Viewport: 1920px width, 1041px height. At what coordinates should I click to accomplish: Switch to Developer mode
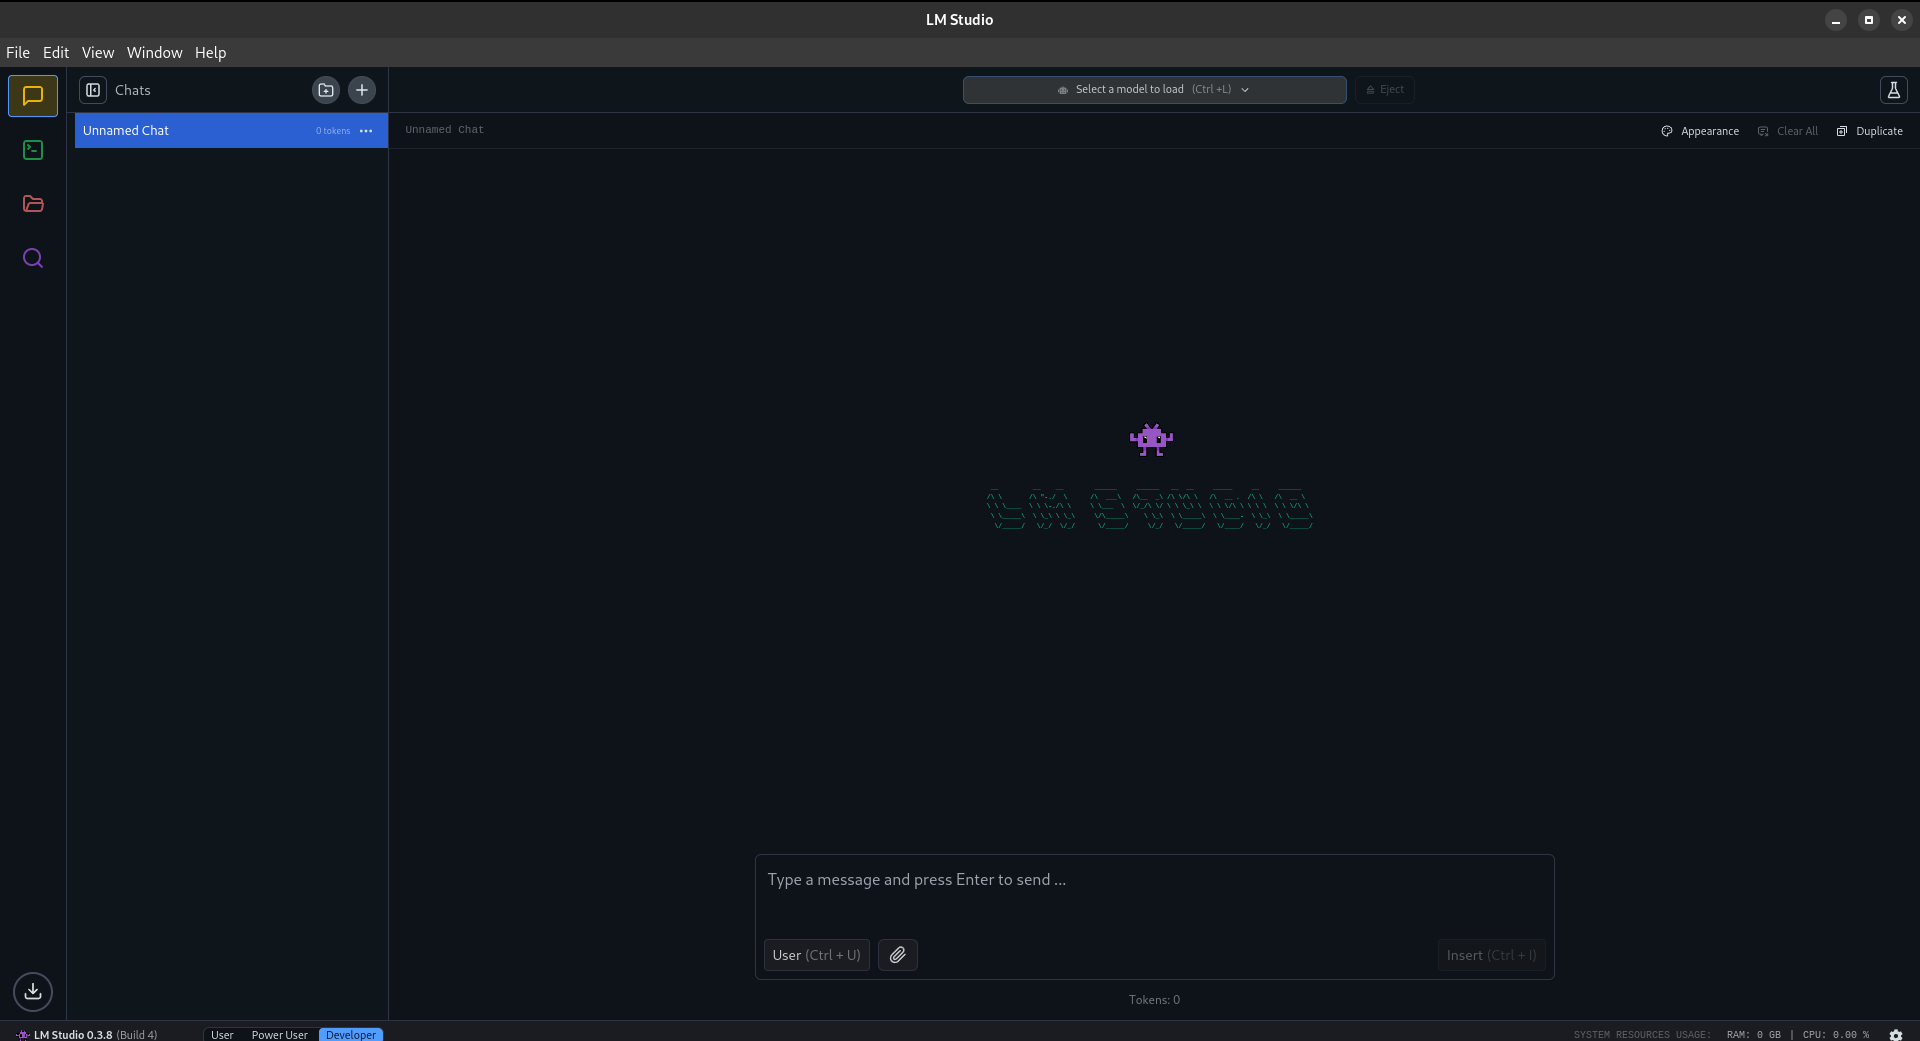pos(351,1035)
